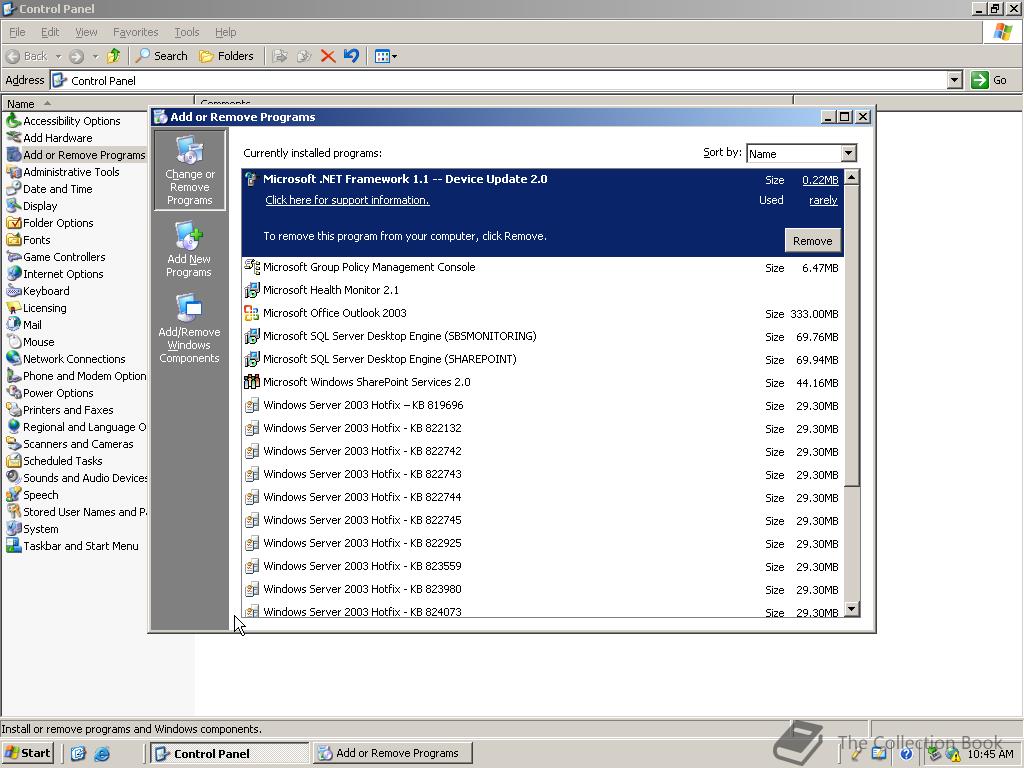Viewport: 1024px width, 768px height.
Task: Open Network Connections icon
Action: [x=13, y=359]
